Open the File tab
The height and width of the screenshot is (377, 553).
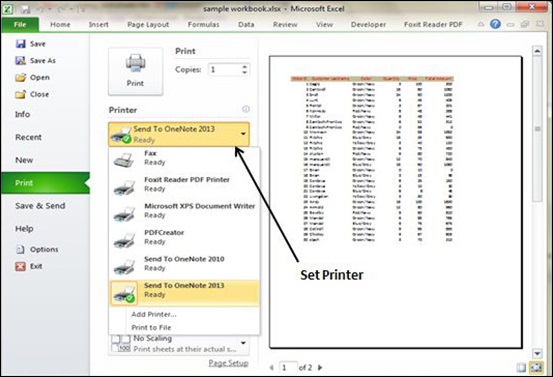pos(20,24)
